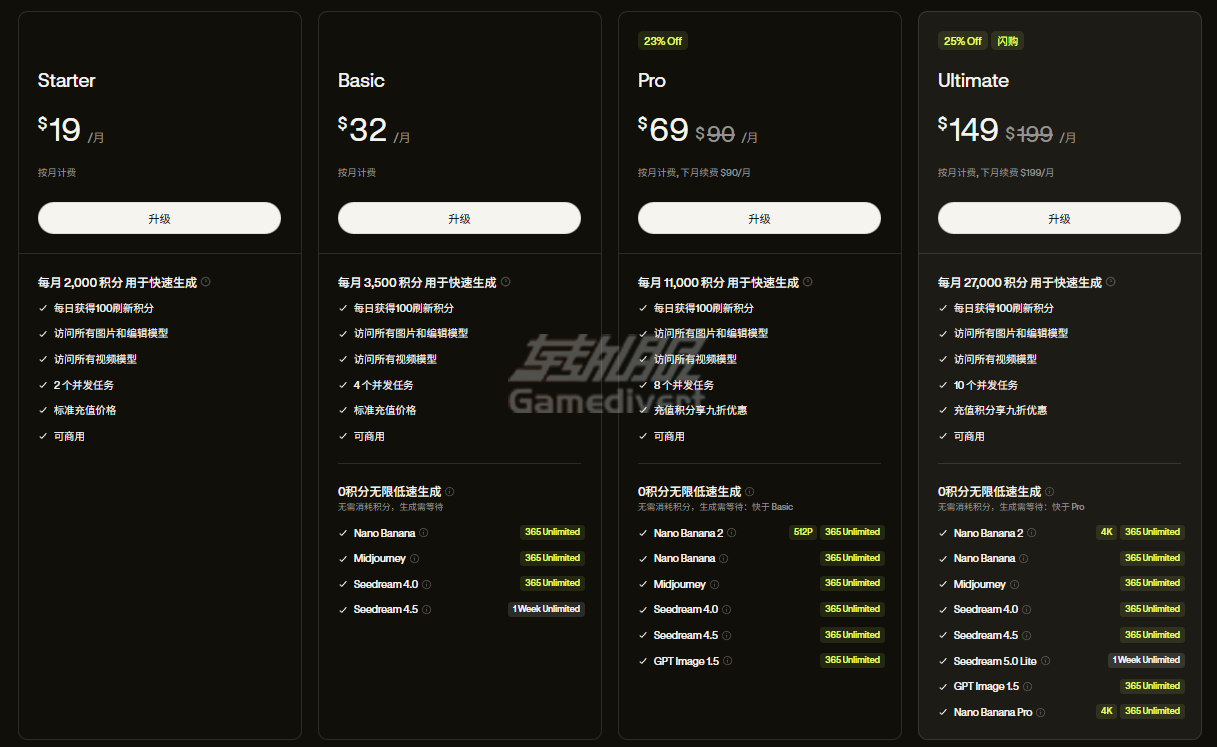The image size is (1217, 747).
Task: Click the Nano Banana 2 info icon in Pro plan
Action: 732,533
